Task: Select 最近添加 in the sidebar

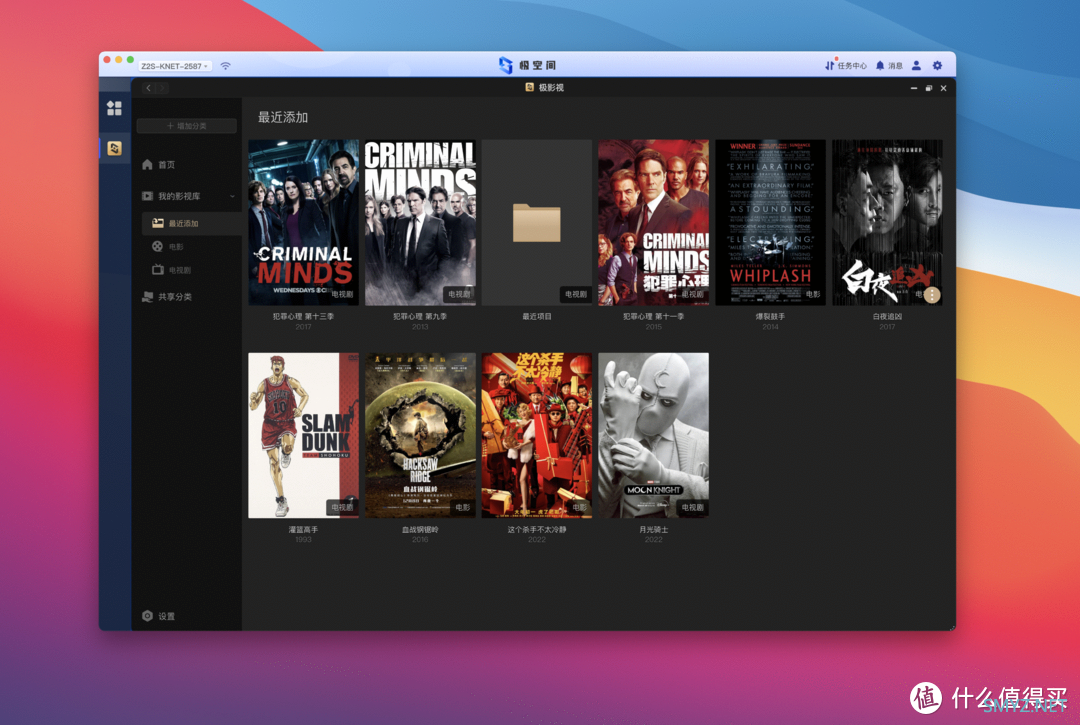Action: (x=191, y=223)
